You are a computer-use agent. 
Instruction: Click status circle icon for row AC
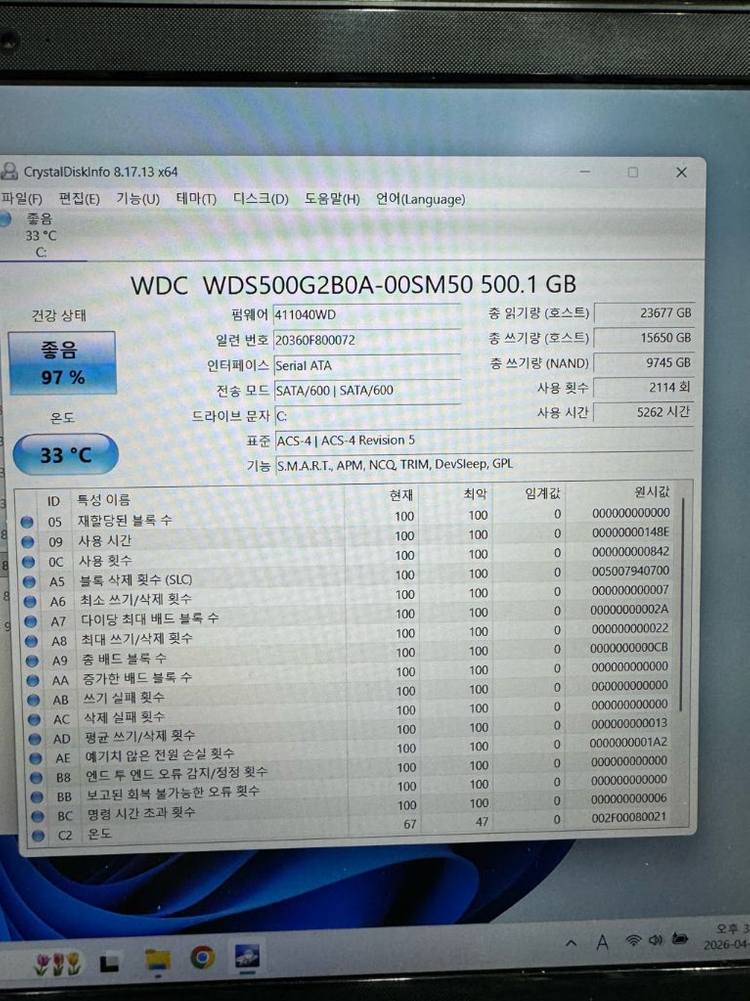click(34, 719)
